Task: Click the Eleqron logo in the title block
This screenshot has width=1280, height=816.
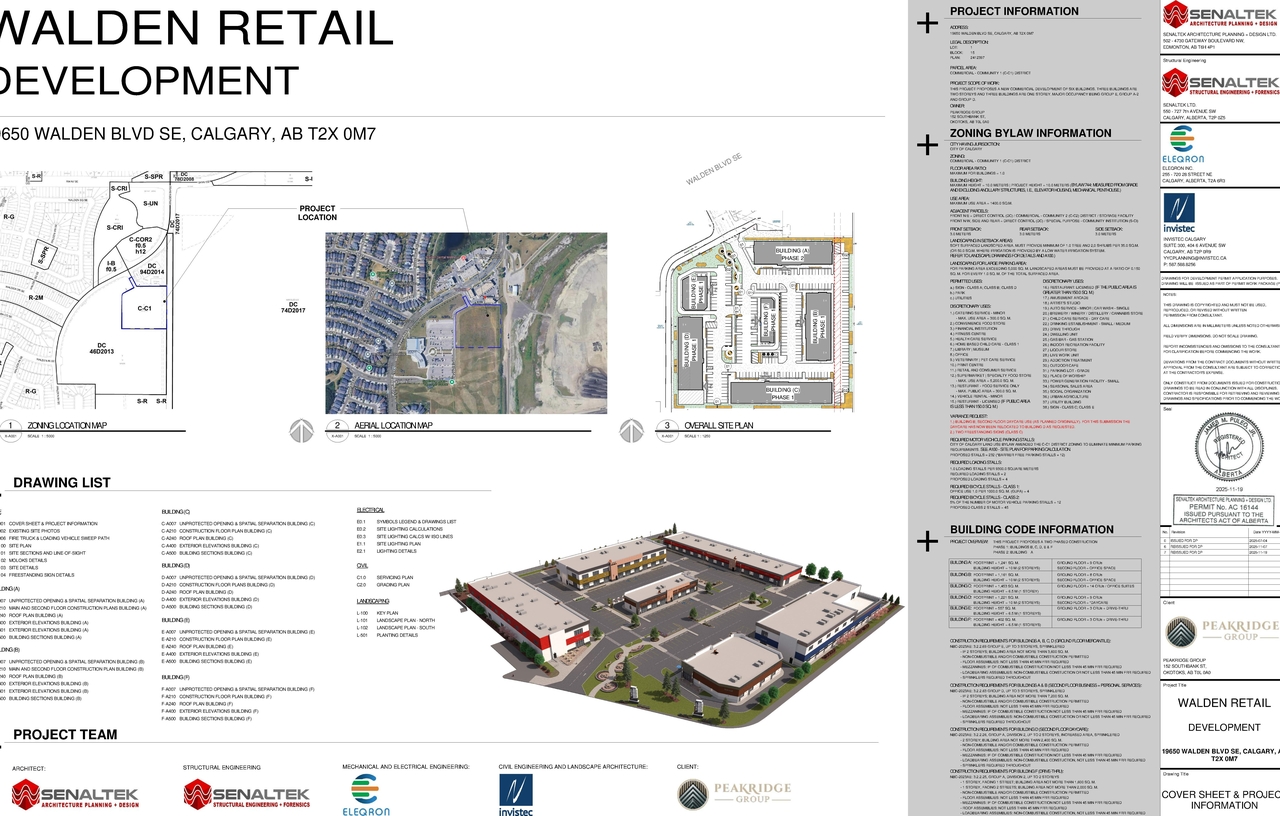Action: coord(1182,146)
